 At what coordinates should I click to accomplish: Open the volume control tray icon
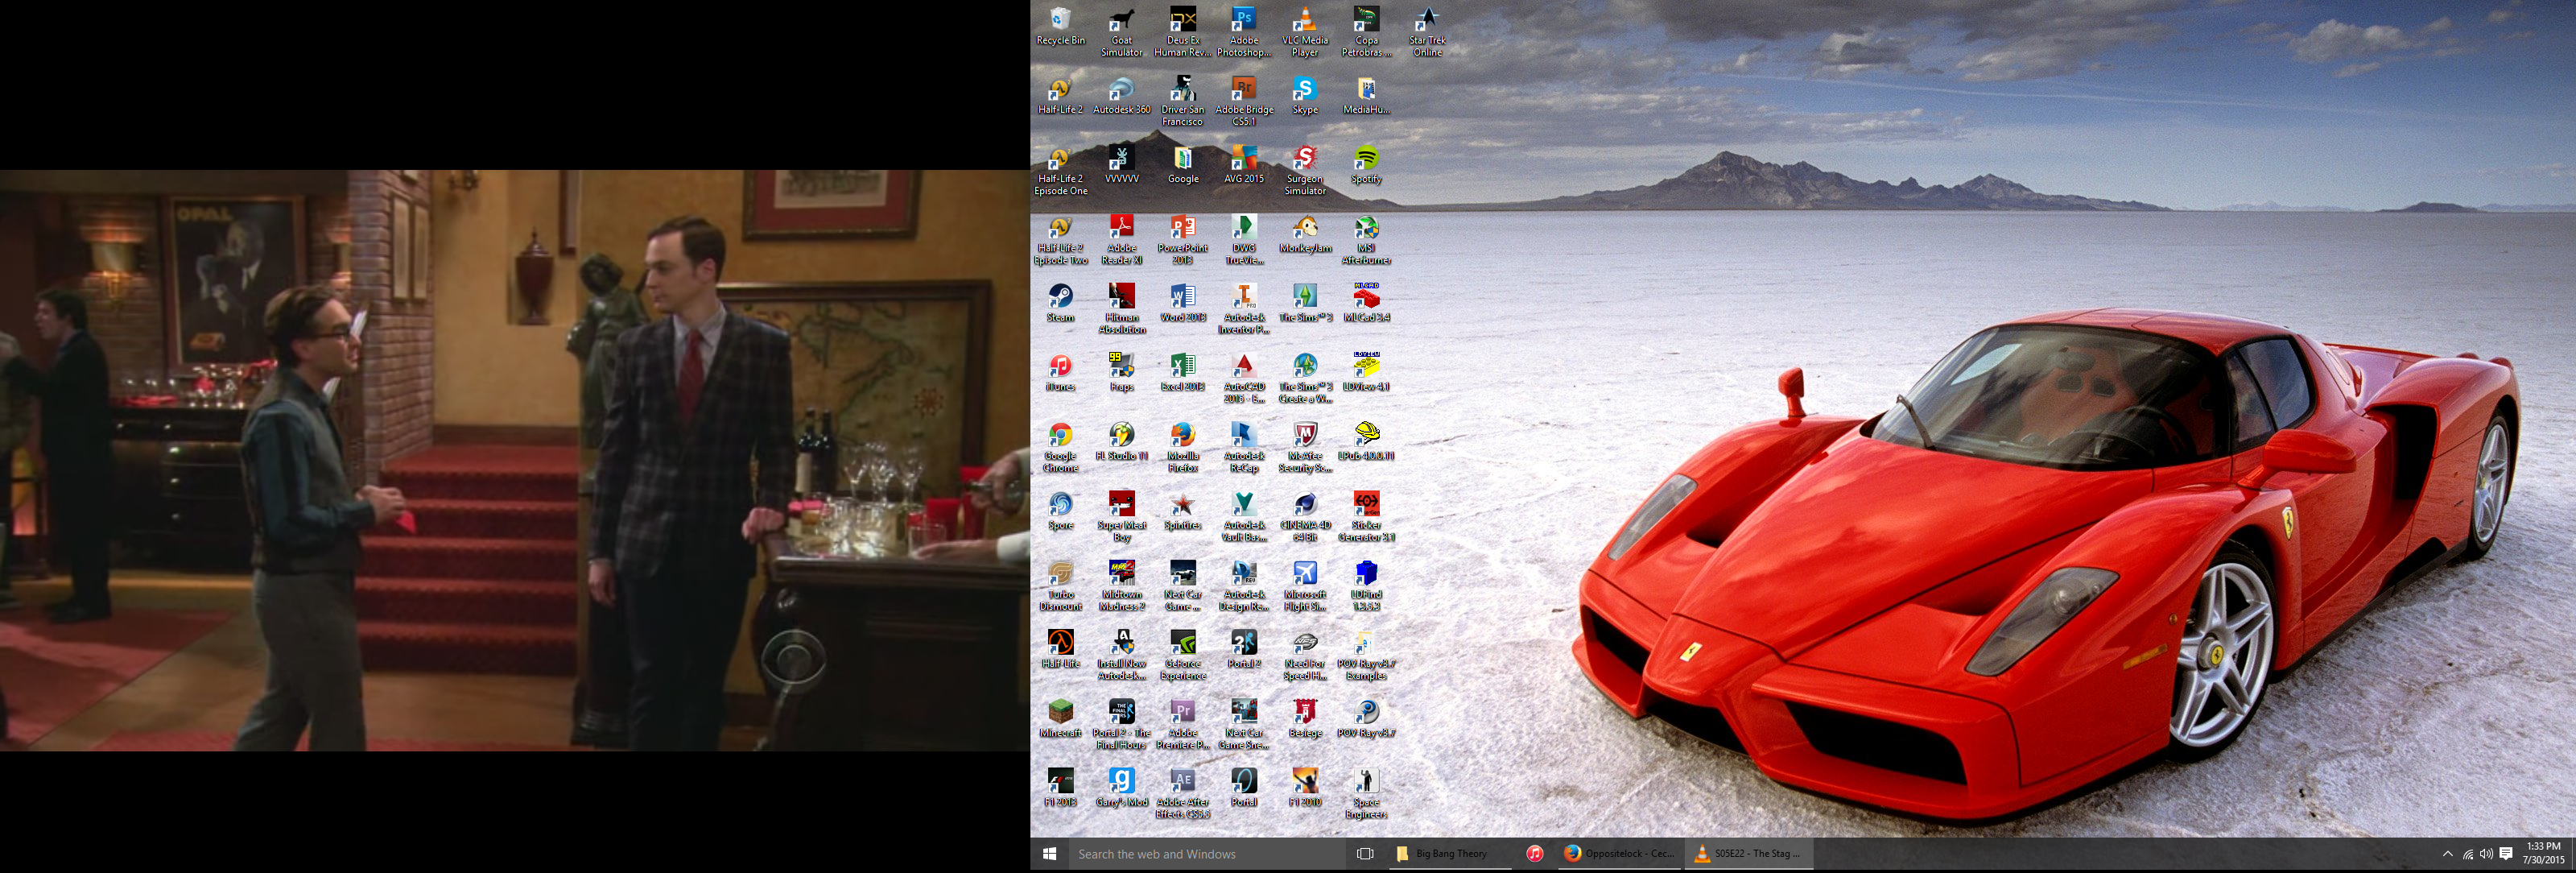[2486, 854]
